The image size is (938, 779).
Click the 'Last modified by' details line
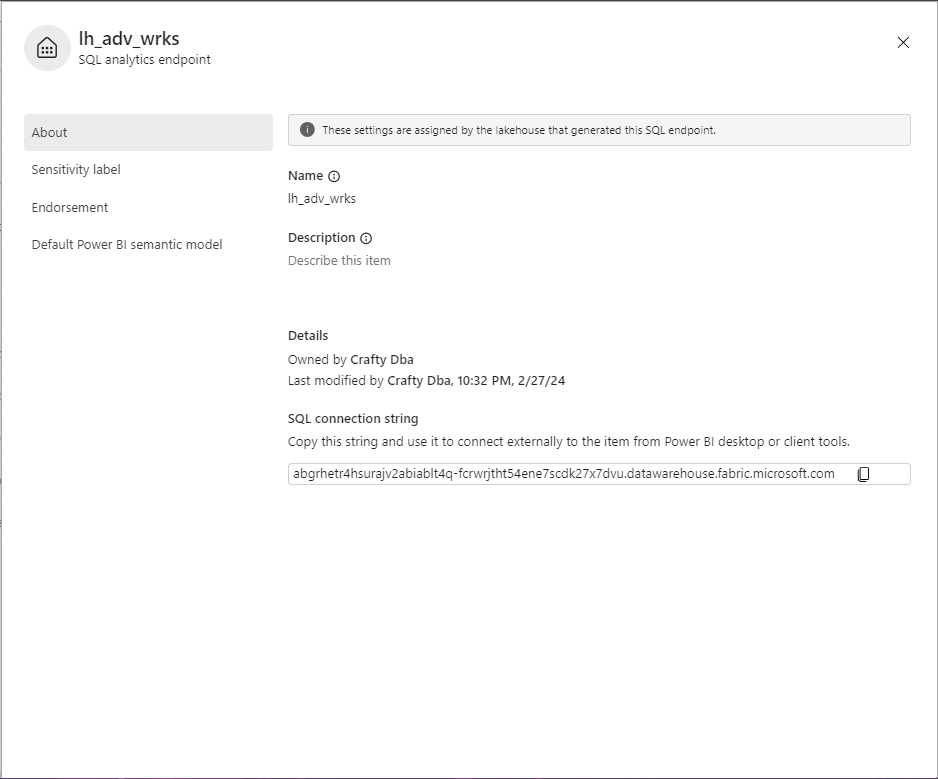426,381
